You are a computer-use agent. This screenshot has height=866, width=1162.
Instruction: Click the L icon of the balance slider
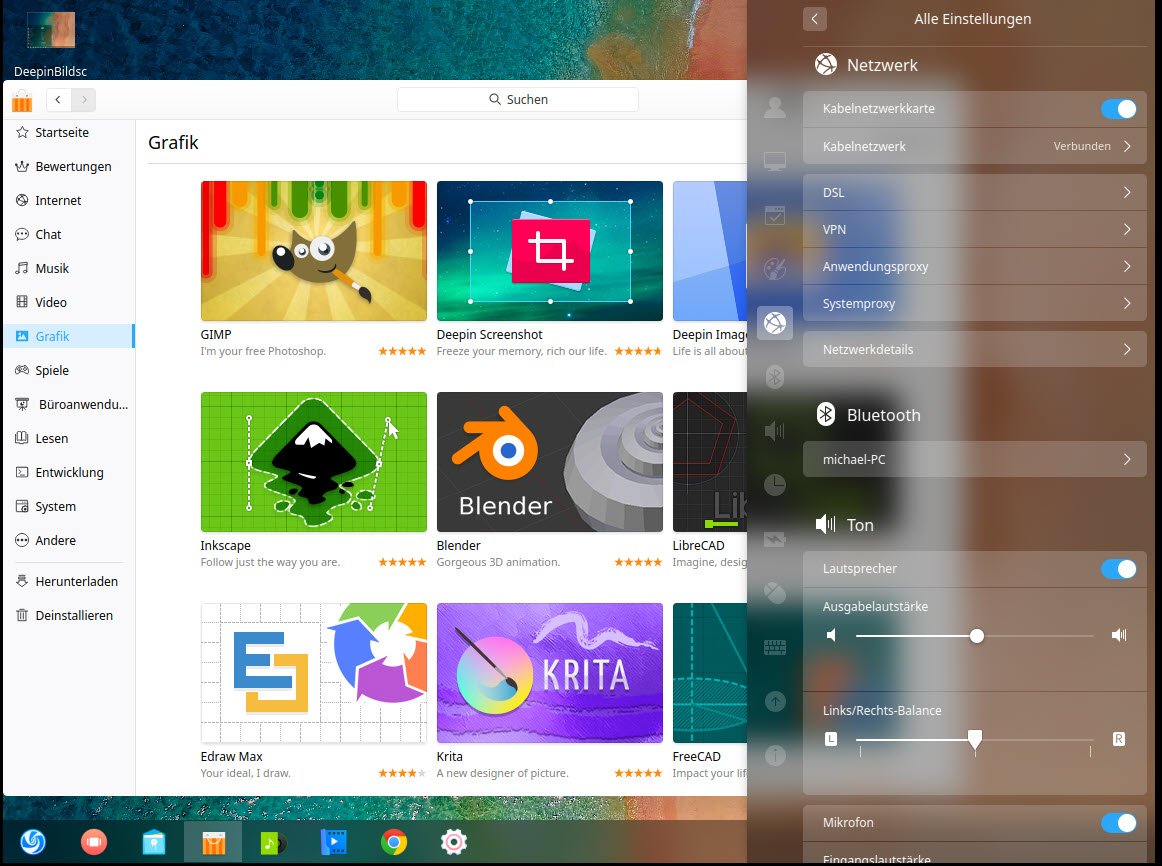[831, 739]
